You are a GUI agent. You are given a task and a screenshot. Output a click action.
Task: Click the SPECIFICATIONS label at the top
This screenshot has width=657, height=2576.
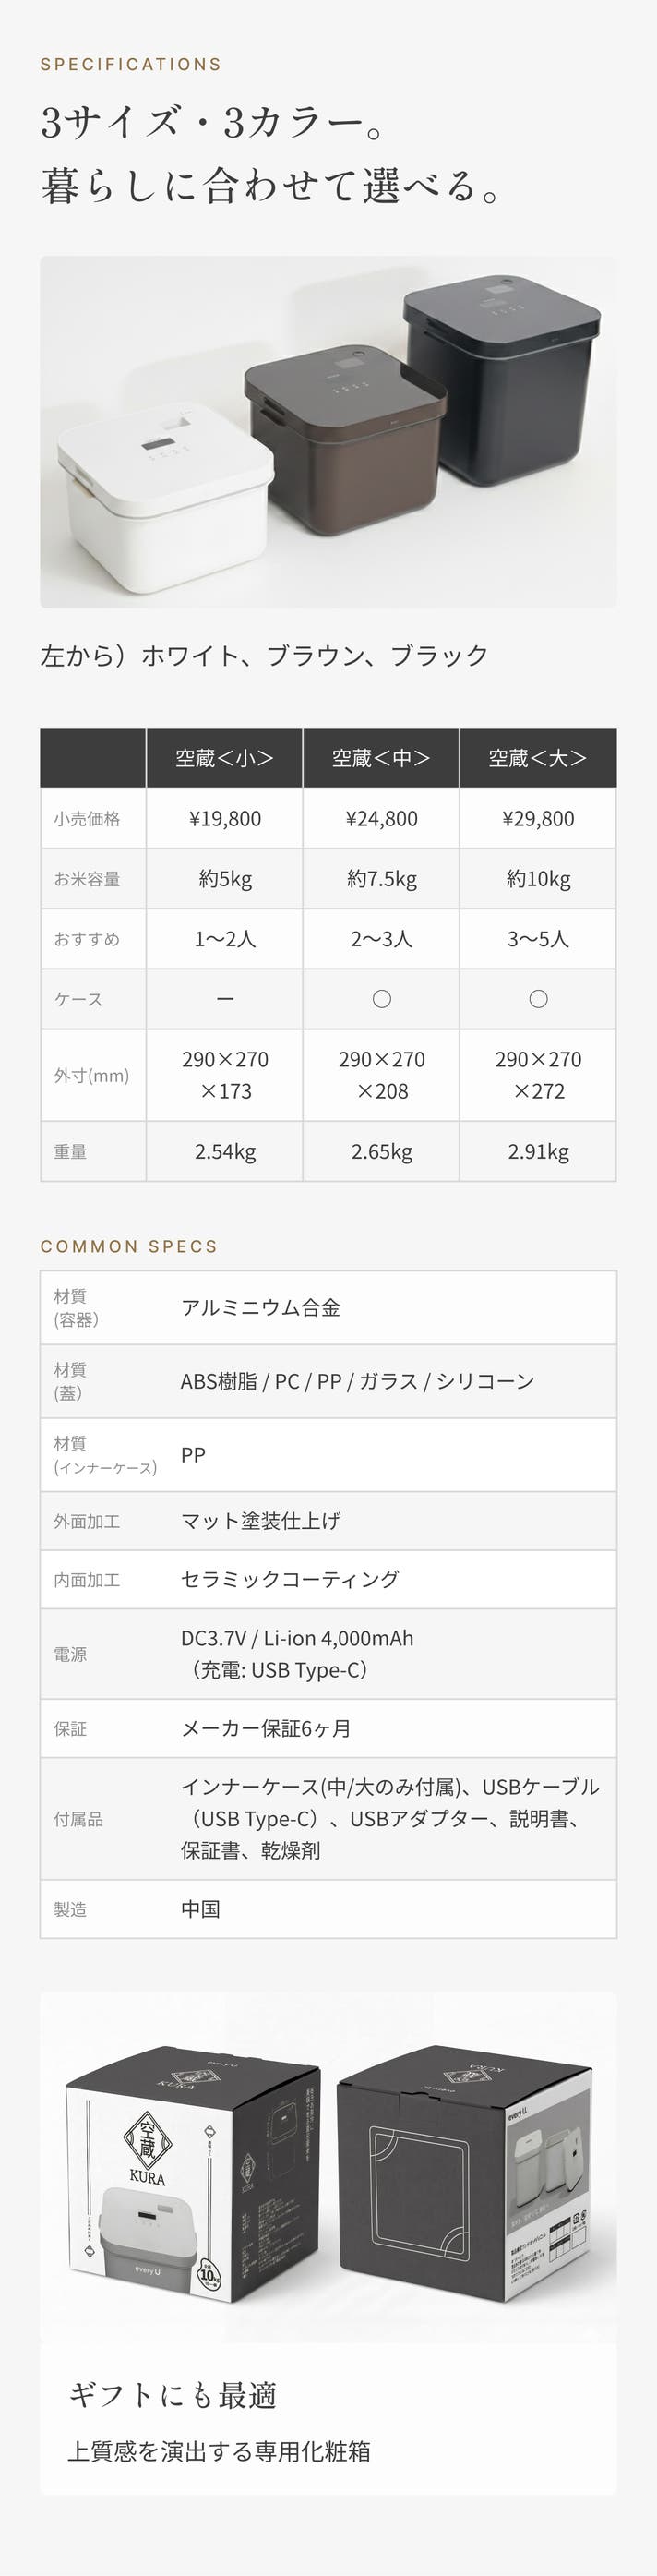(131, 64)
